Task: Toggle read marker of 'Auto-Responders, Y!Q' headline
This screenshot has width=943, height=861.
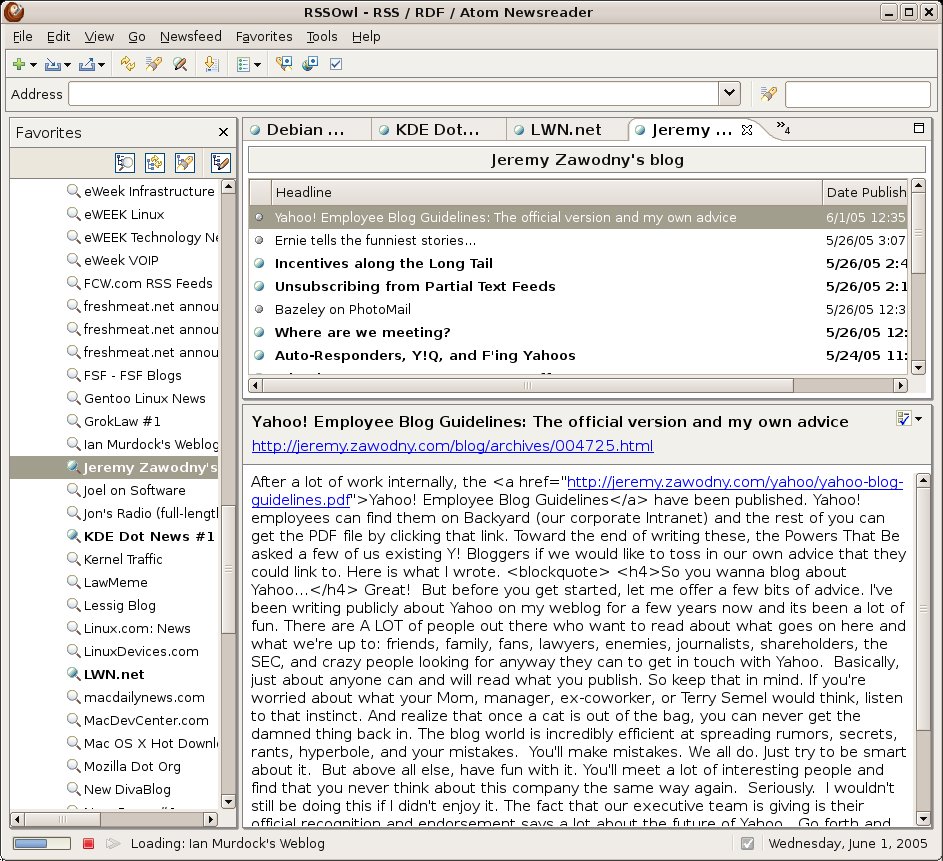Action: [259, 355]
